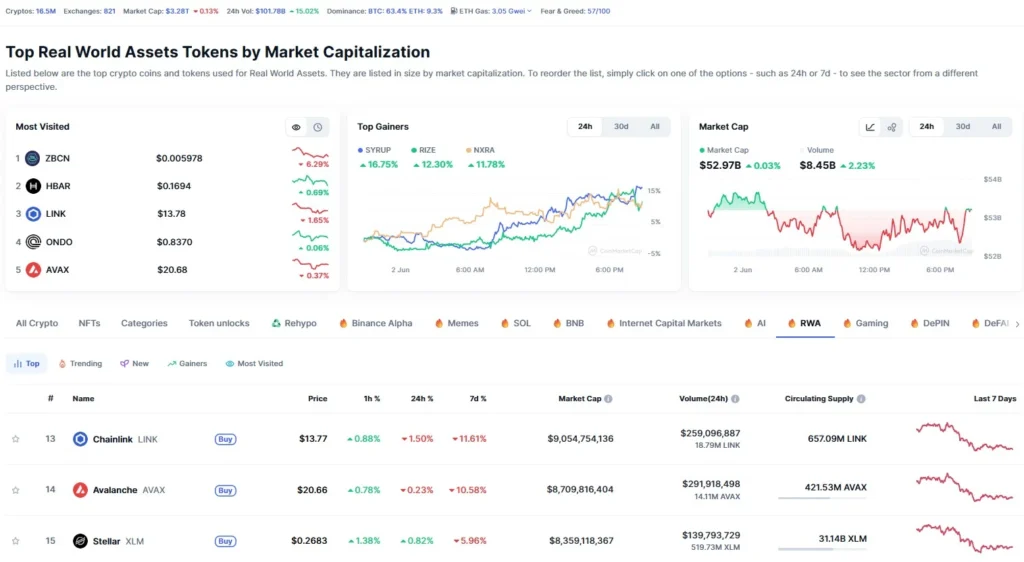
Task: Open the Memes tab
Action: pos(456,323)
